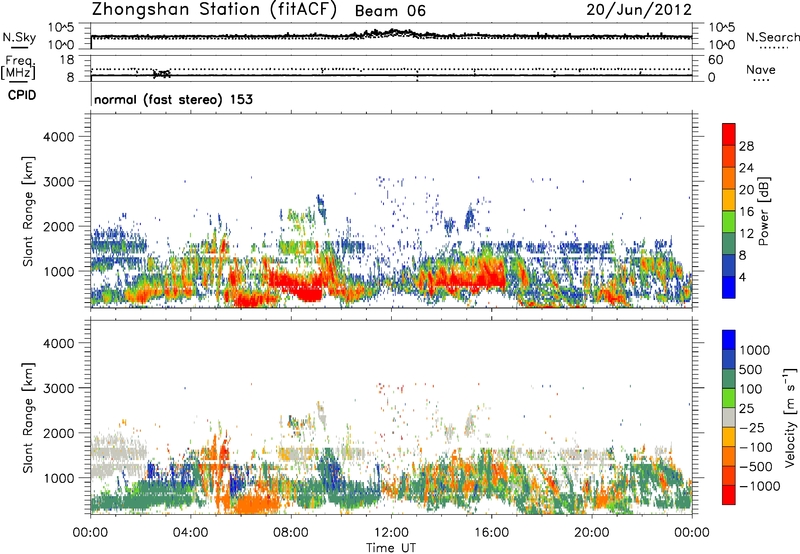This screenshot has width=800, height=554.
Task: Click the right '10^0' noise axis tick
Action: 721,45
